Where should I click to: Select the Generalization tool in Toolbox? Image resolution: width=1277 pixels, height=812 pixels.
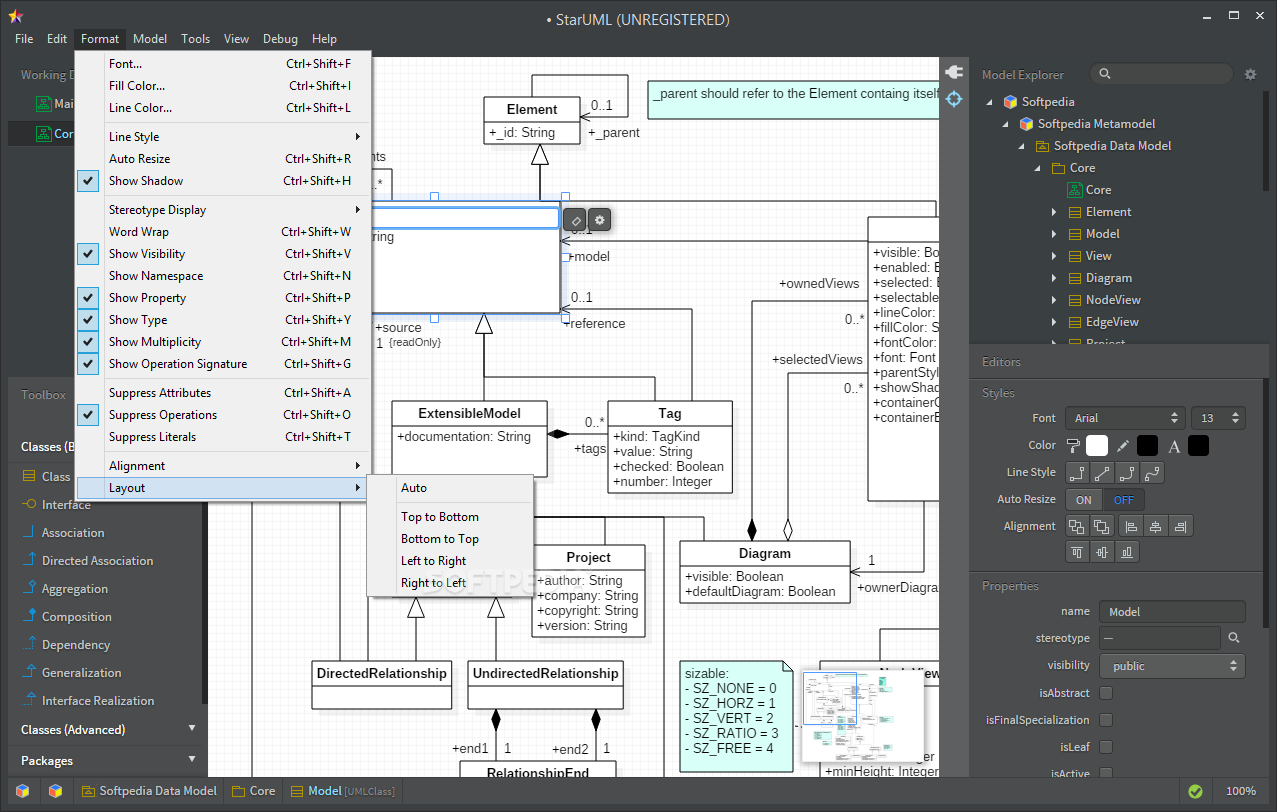point(81,673)
